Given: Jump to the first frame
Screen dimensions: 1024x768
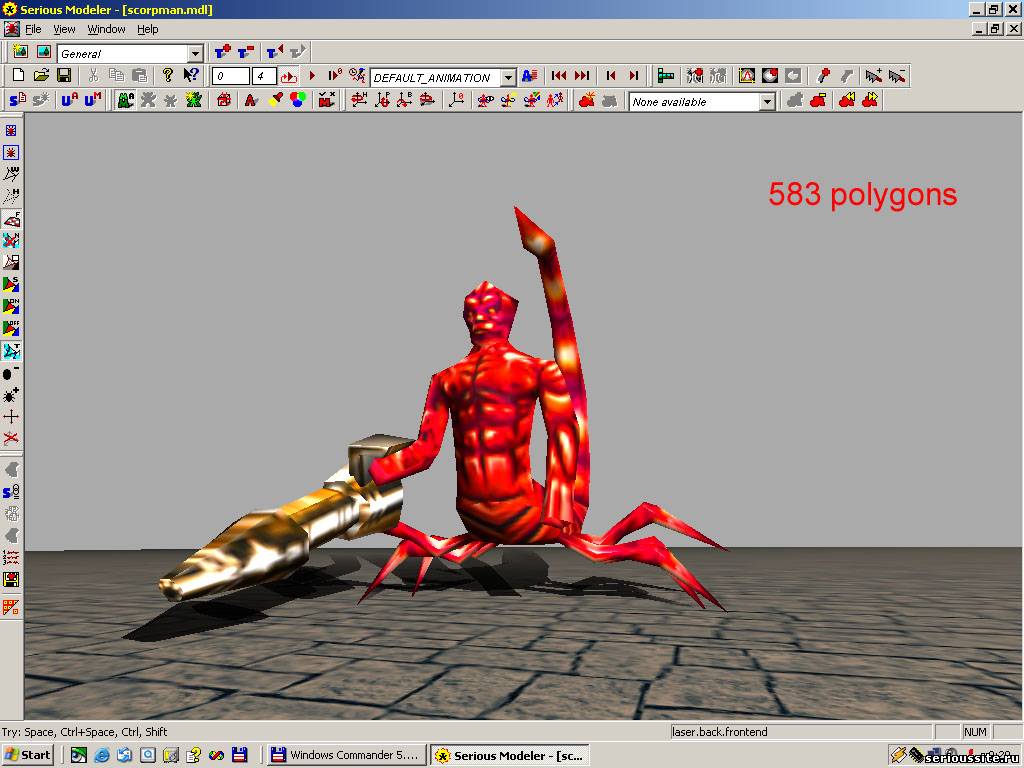Looking at the screenshot, I should pyautogui.click(x=558, y=76).
